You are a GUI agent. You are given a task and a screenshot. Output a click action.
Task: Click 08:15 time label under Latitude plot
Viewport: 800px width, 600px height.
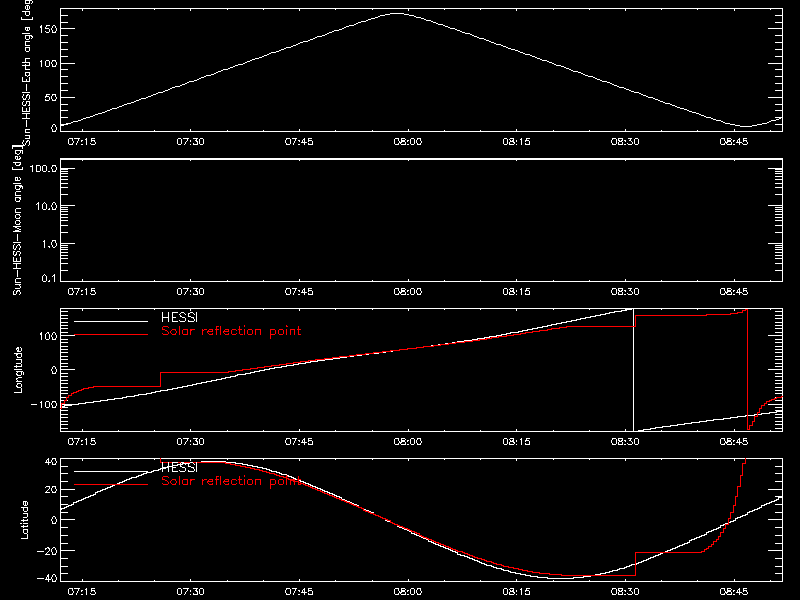coord(516,592)
